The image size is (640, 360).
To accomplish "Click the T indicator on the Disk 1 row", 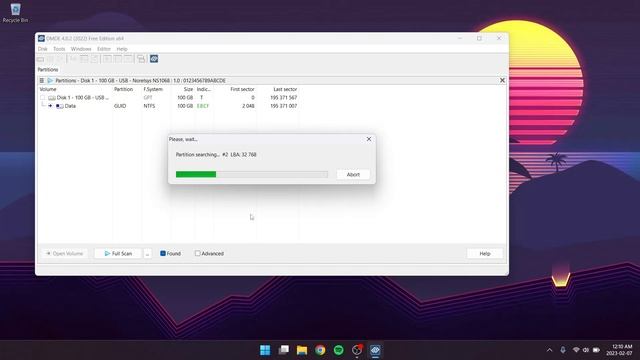I will tap(201, 98).
